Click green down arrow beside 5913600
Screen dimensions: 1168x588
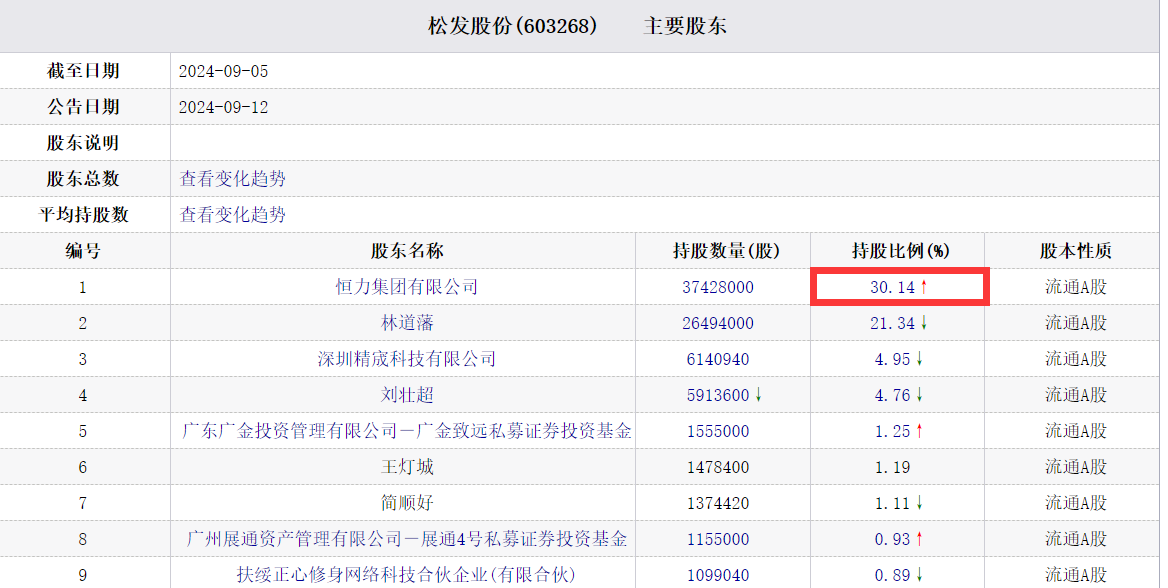pyautogui.click(x=758, y=395)
